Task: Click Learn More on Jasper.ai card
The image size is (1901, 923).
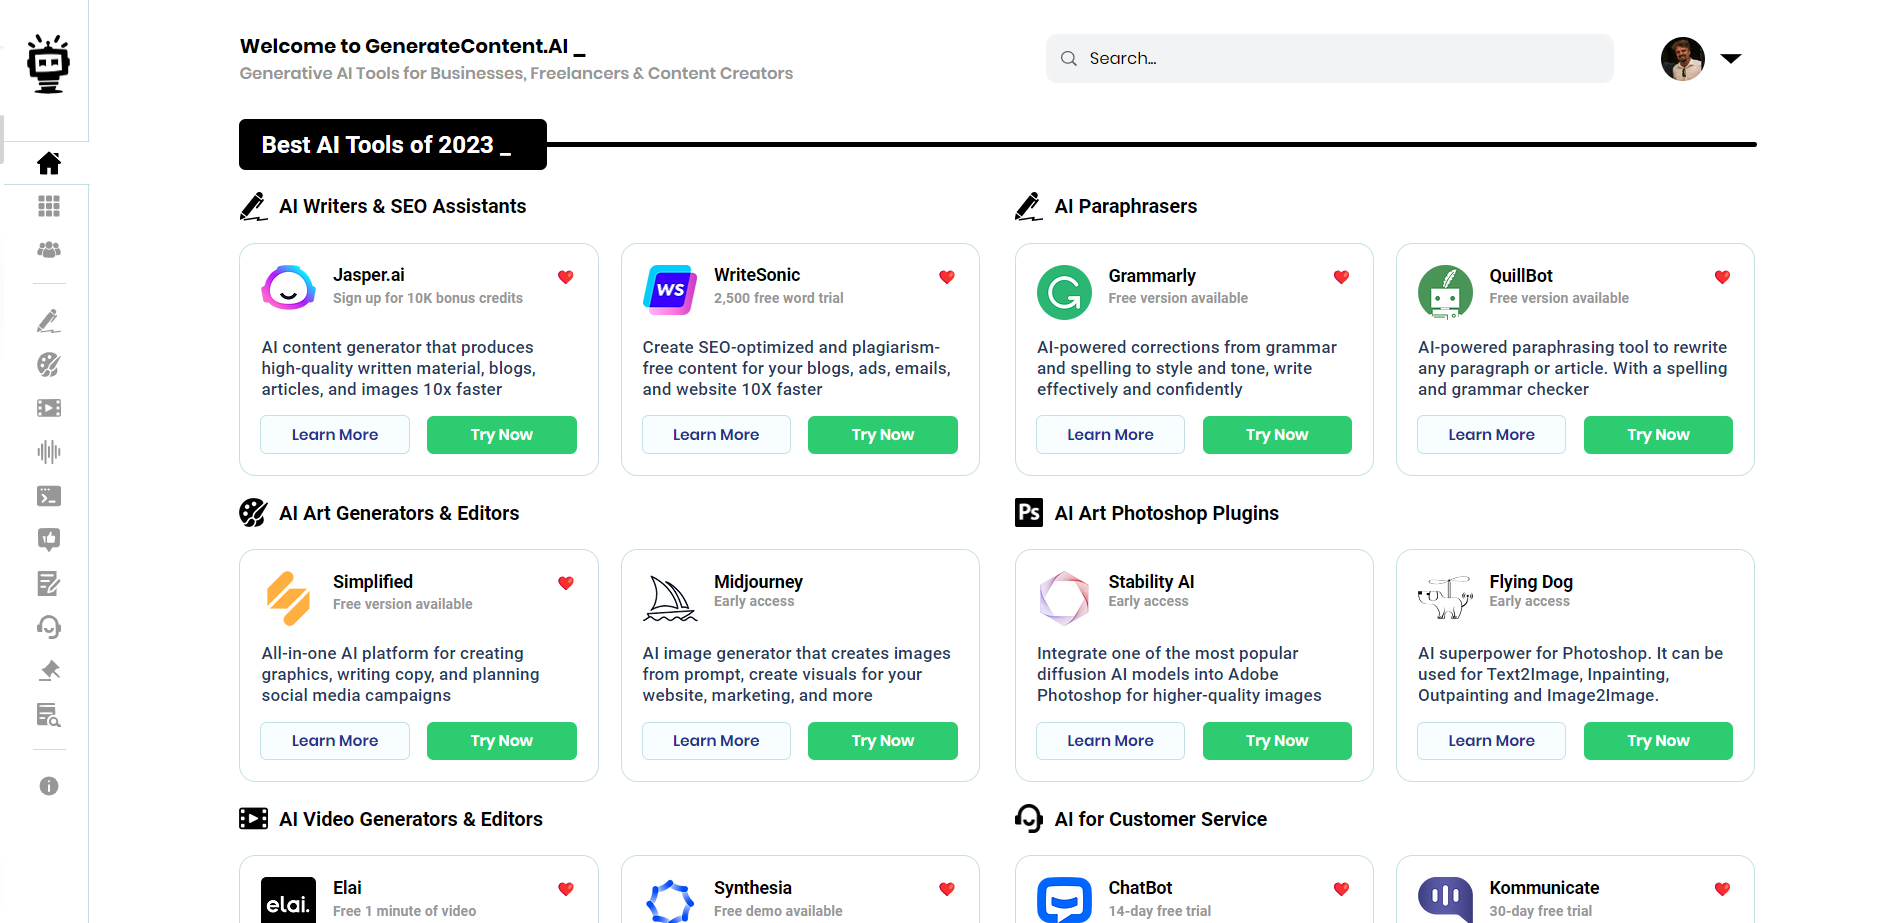Action: pos(335,435)
